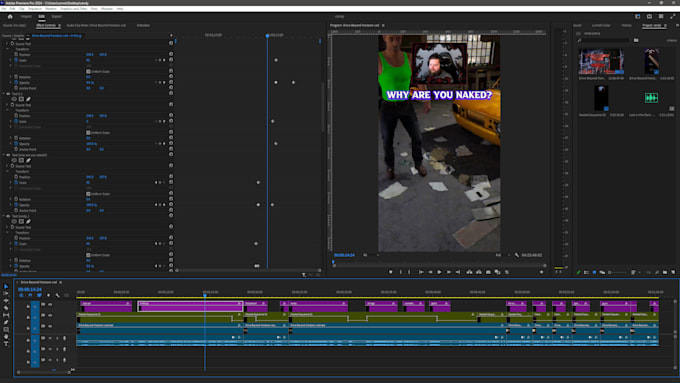
Task: Go to Out point in Program Monitor
Action: 458,272
